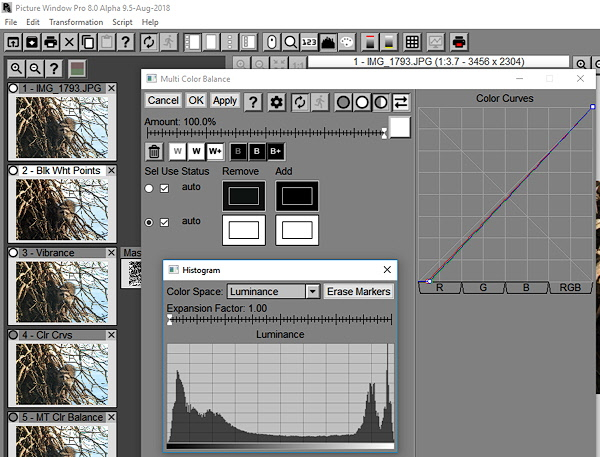Click the W+ white point button

(x=215, y=151)
